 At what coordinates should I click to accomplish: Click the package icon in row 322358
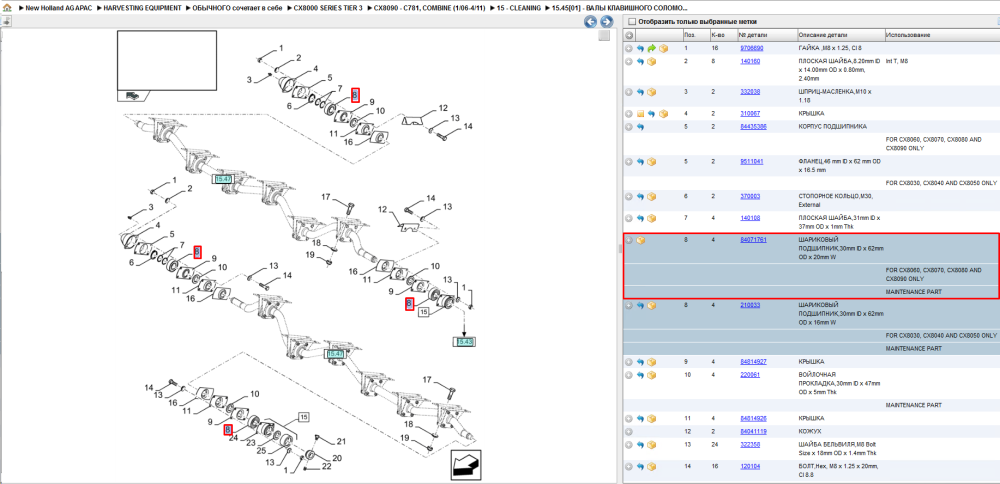tap(652, 444)
